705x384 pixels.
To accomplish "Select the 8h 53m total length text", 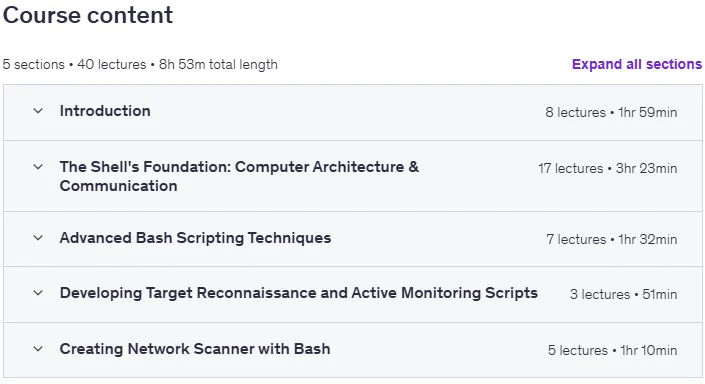I will pos(218,64).
